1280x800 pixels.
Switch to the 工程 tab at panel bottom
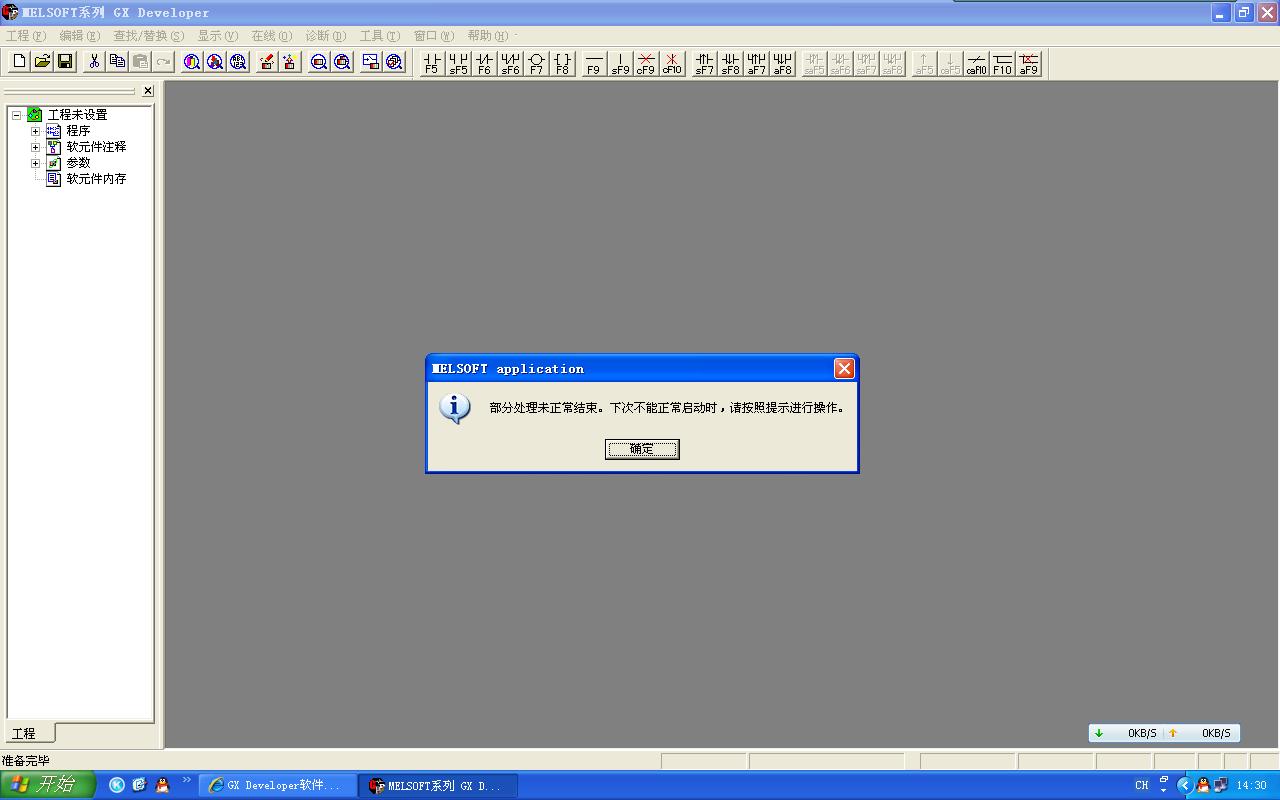[x=24, y=733]
